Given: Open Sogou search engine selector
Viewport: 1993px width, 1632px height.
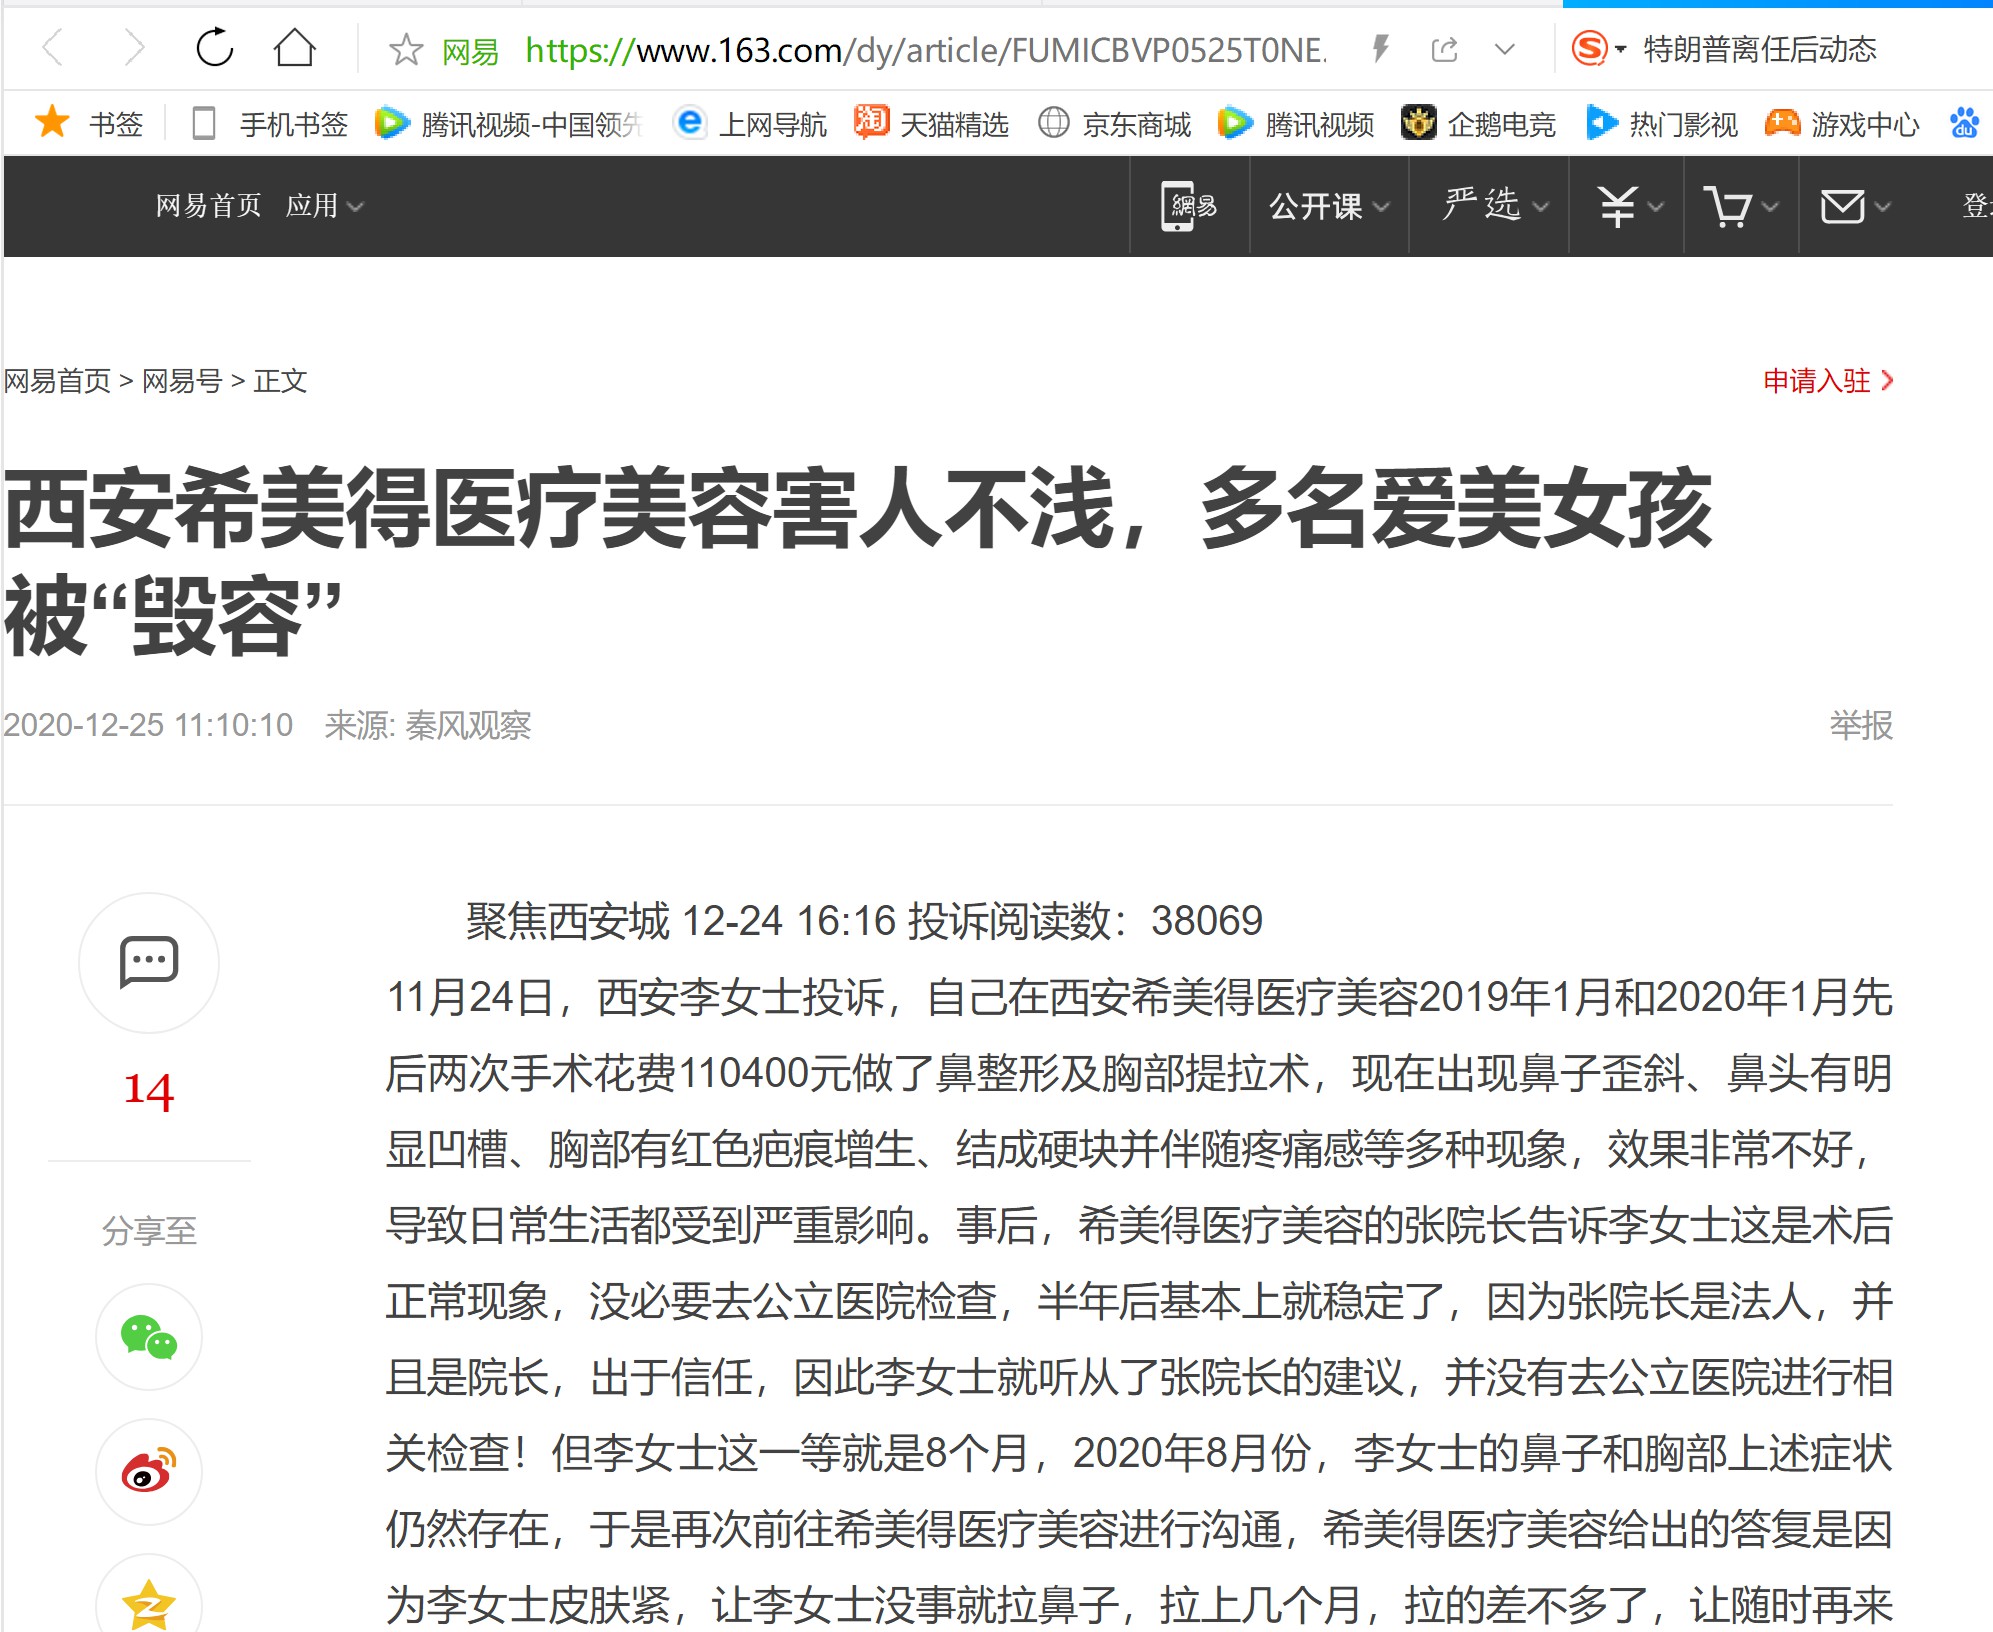Looking at the screenshot, I should (1597, 48).
